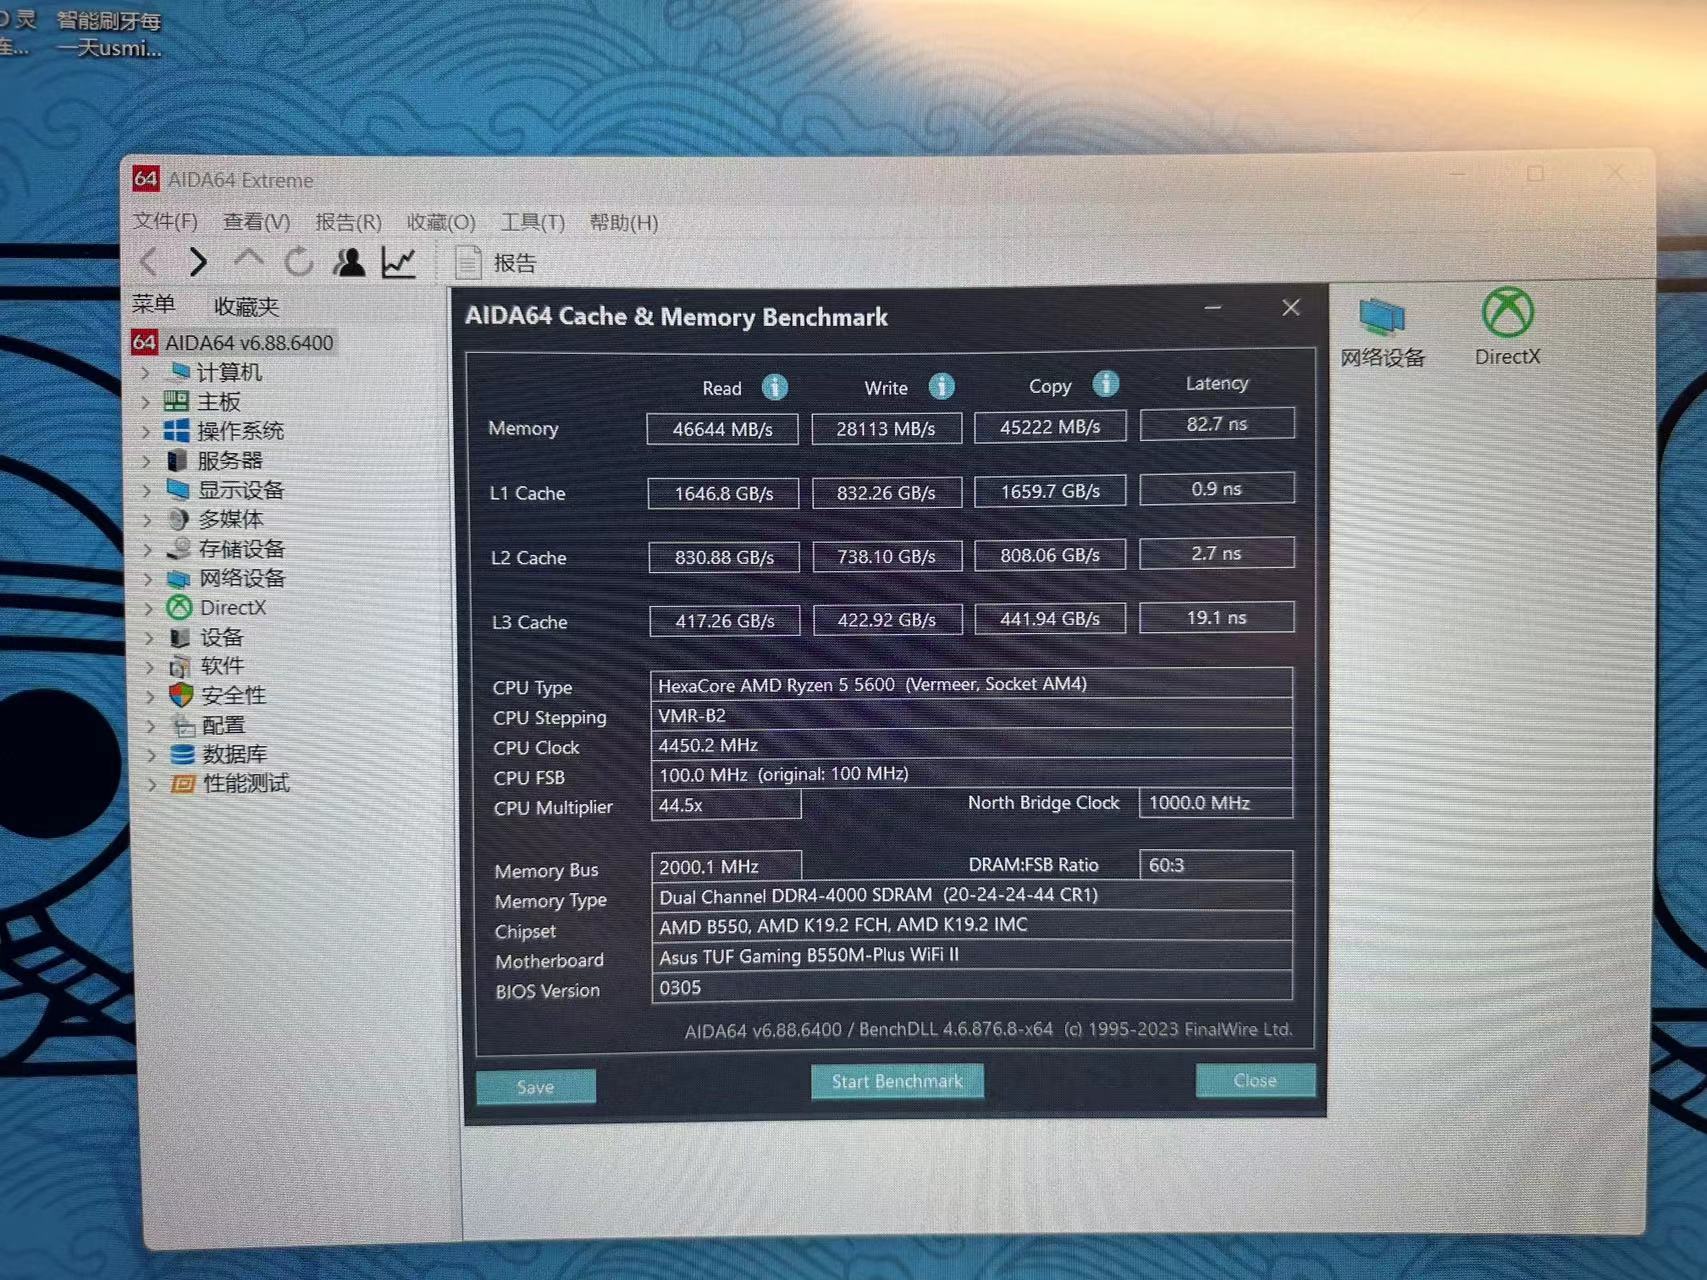This screenshot has width=1707, height=1280.
Task: Click the info icon next to Write
Action: (x=940, y=387)
